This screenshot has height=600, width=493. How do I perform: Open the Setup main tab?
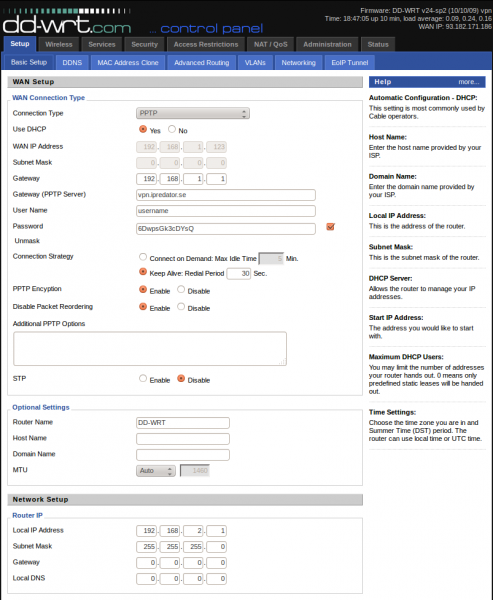point(20,44)
